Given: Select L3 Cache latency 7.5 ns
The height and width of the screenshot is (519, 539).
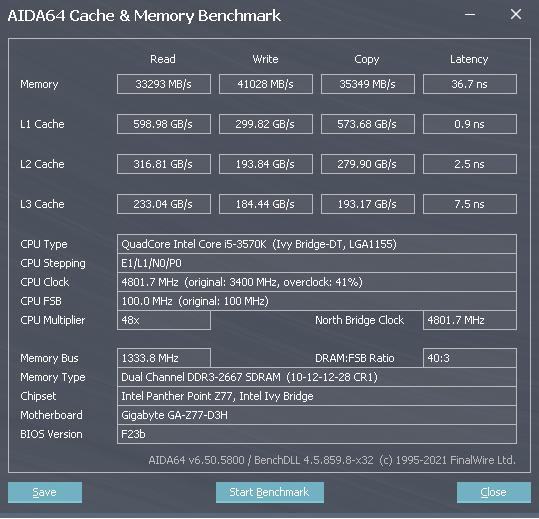Looking at the screenshot, I should (x=470, y=204).
